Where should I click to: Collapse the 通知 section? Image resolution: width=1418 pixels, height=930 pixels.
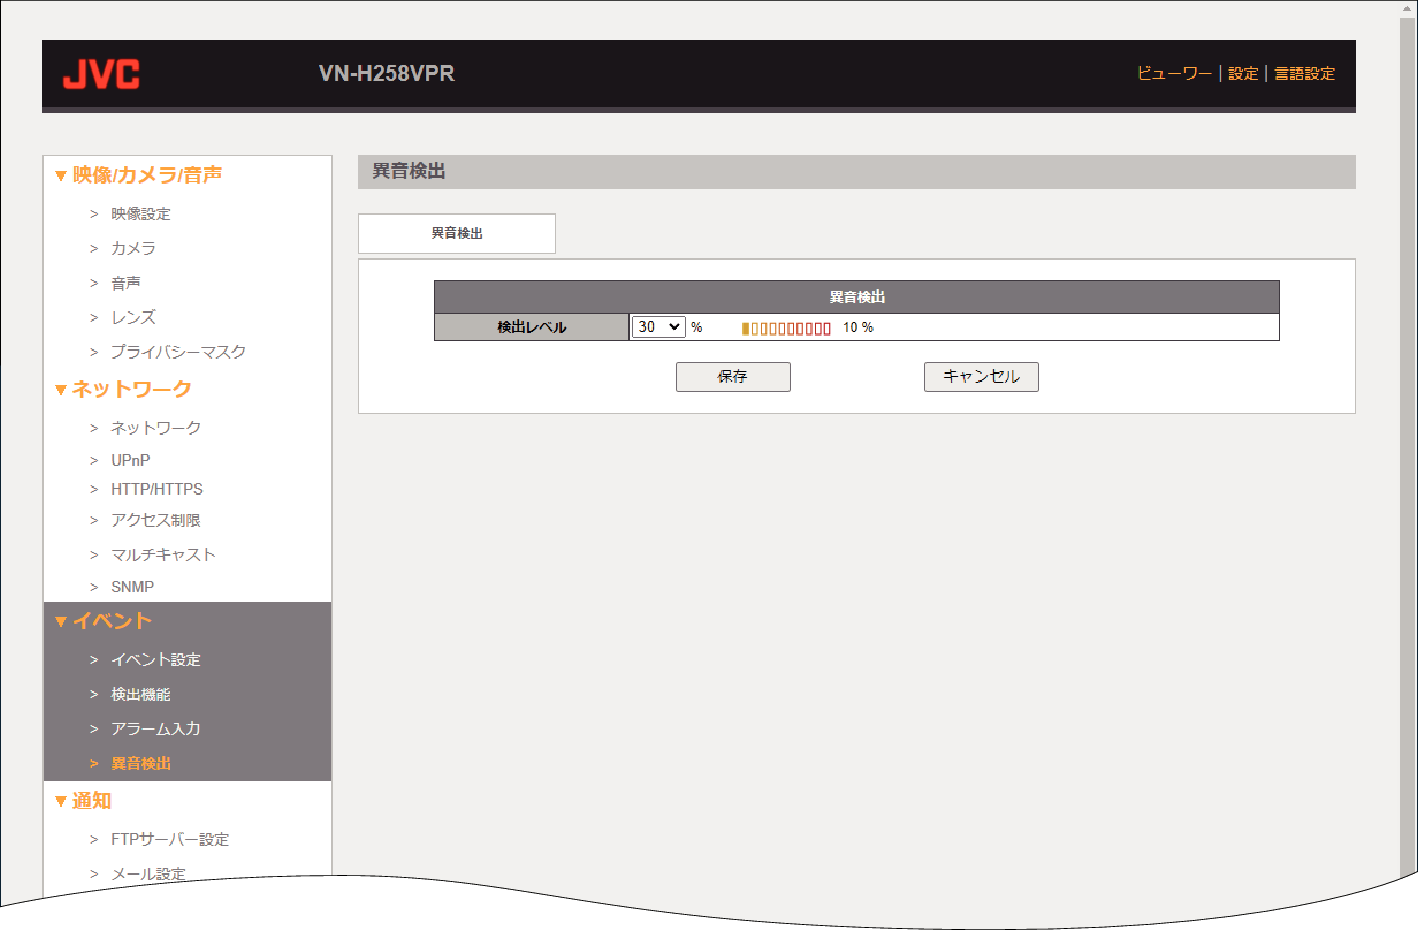(83, 801)
